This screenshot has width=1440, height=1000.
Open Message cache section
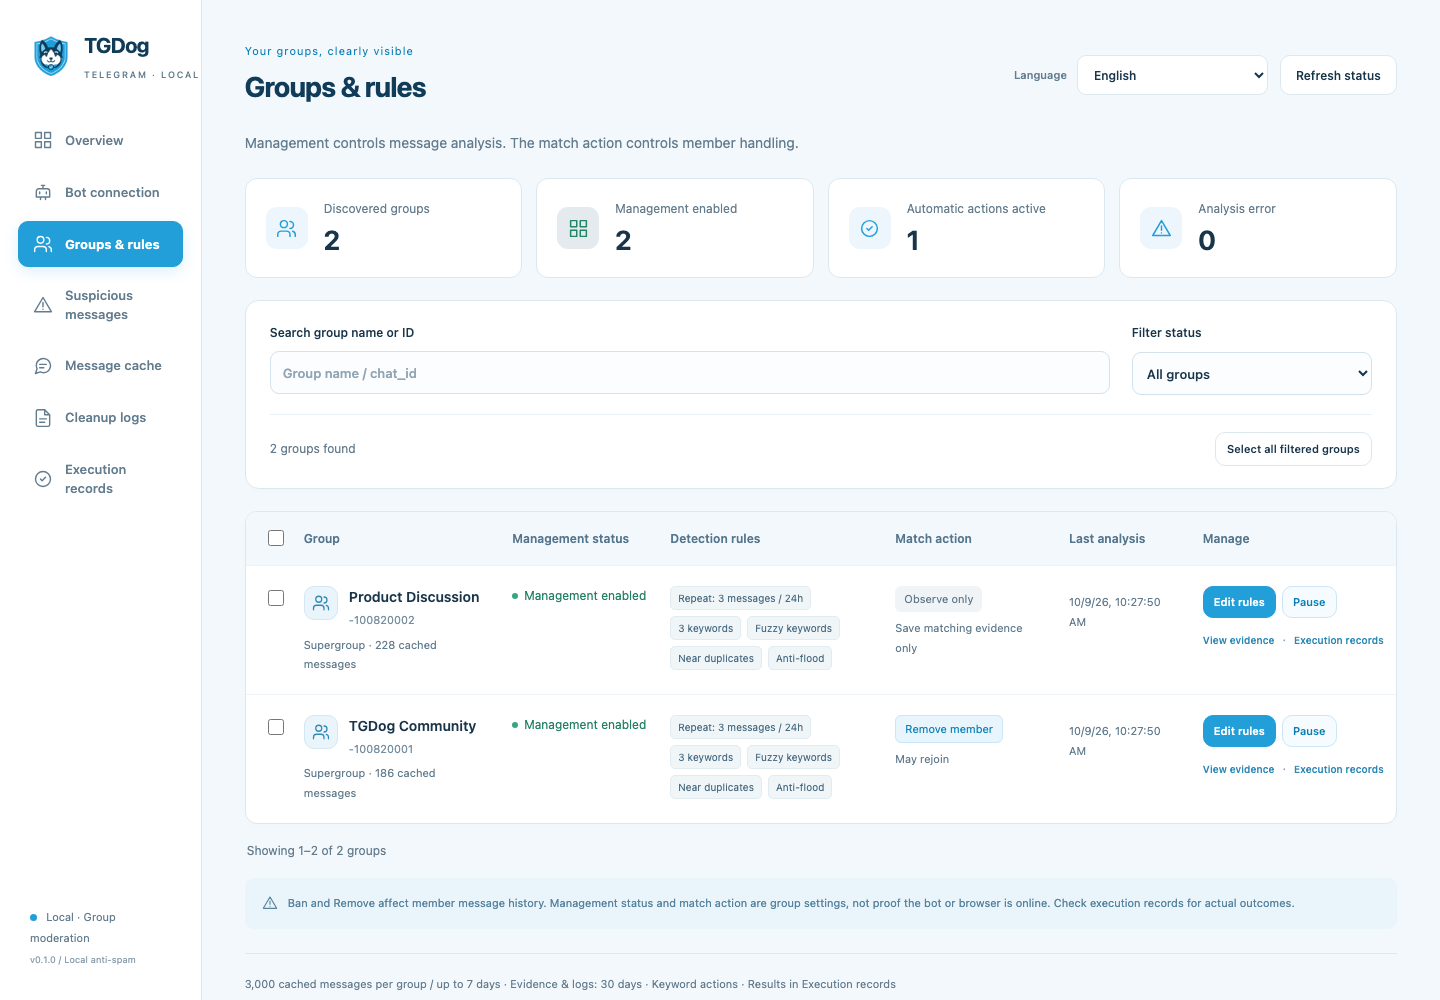coord(100,366)
